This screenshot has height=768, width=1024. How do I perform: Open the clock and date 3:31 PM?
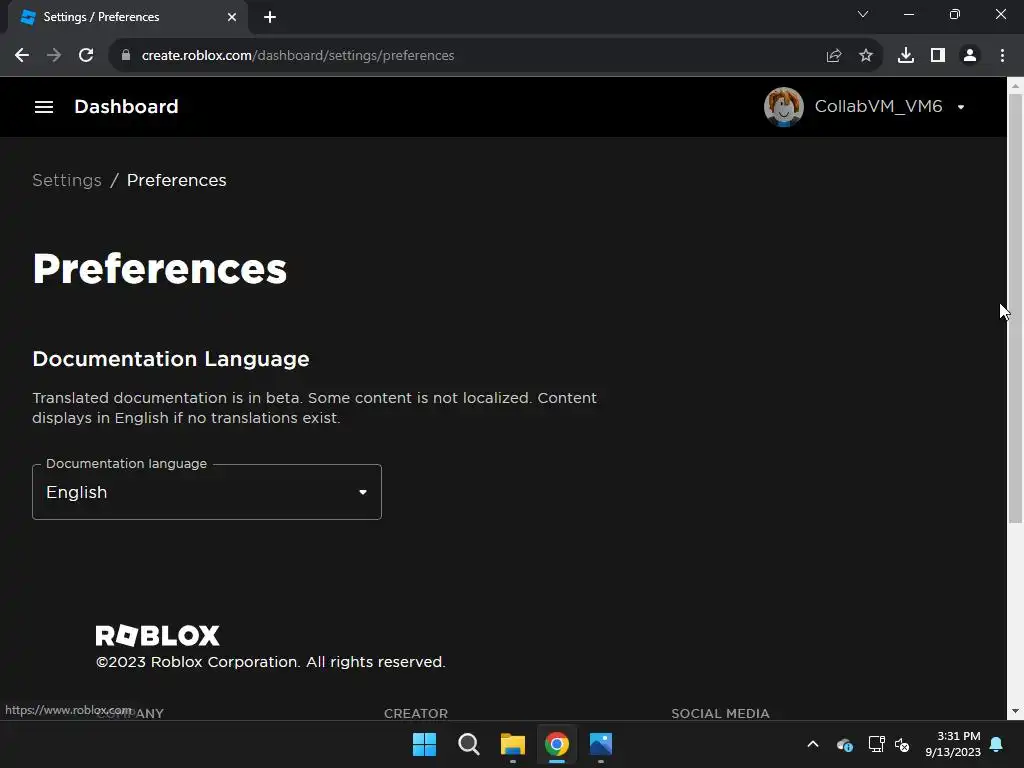[953, 744]
